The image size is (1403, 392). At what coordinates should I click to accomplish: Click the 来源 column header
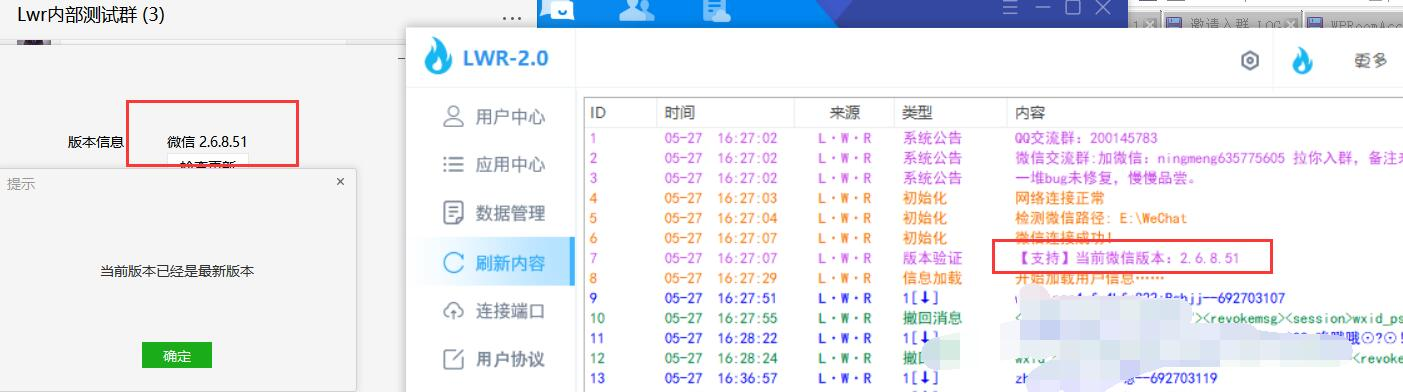[x=844, y=112]
